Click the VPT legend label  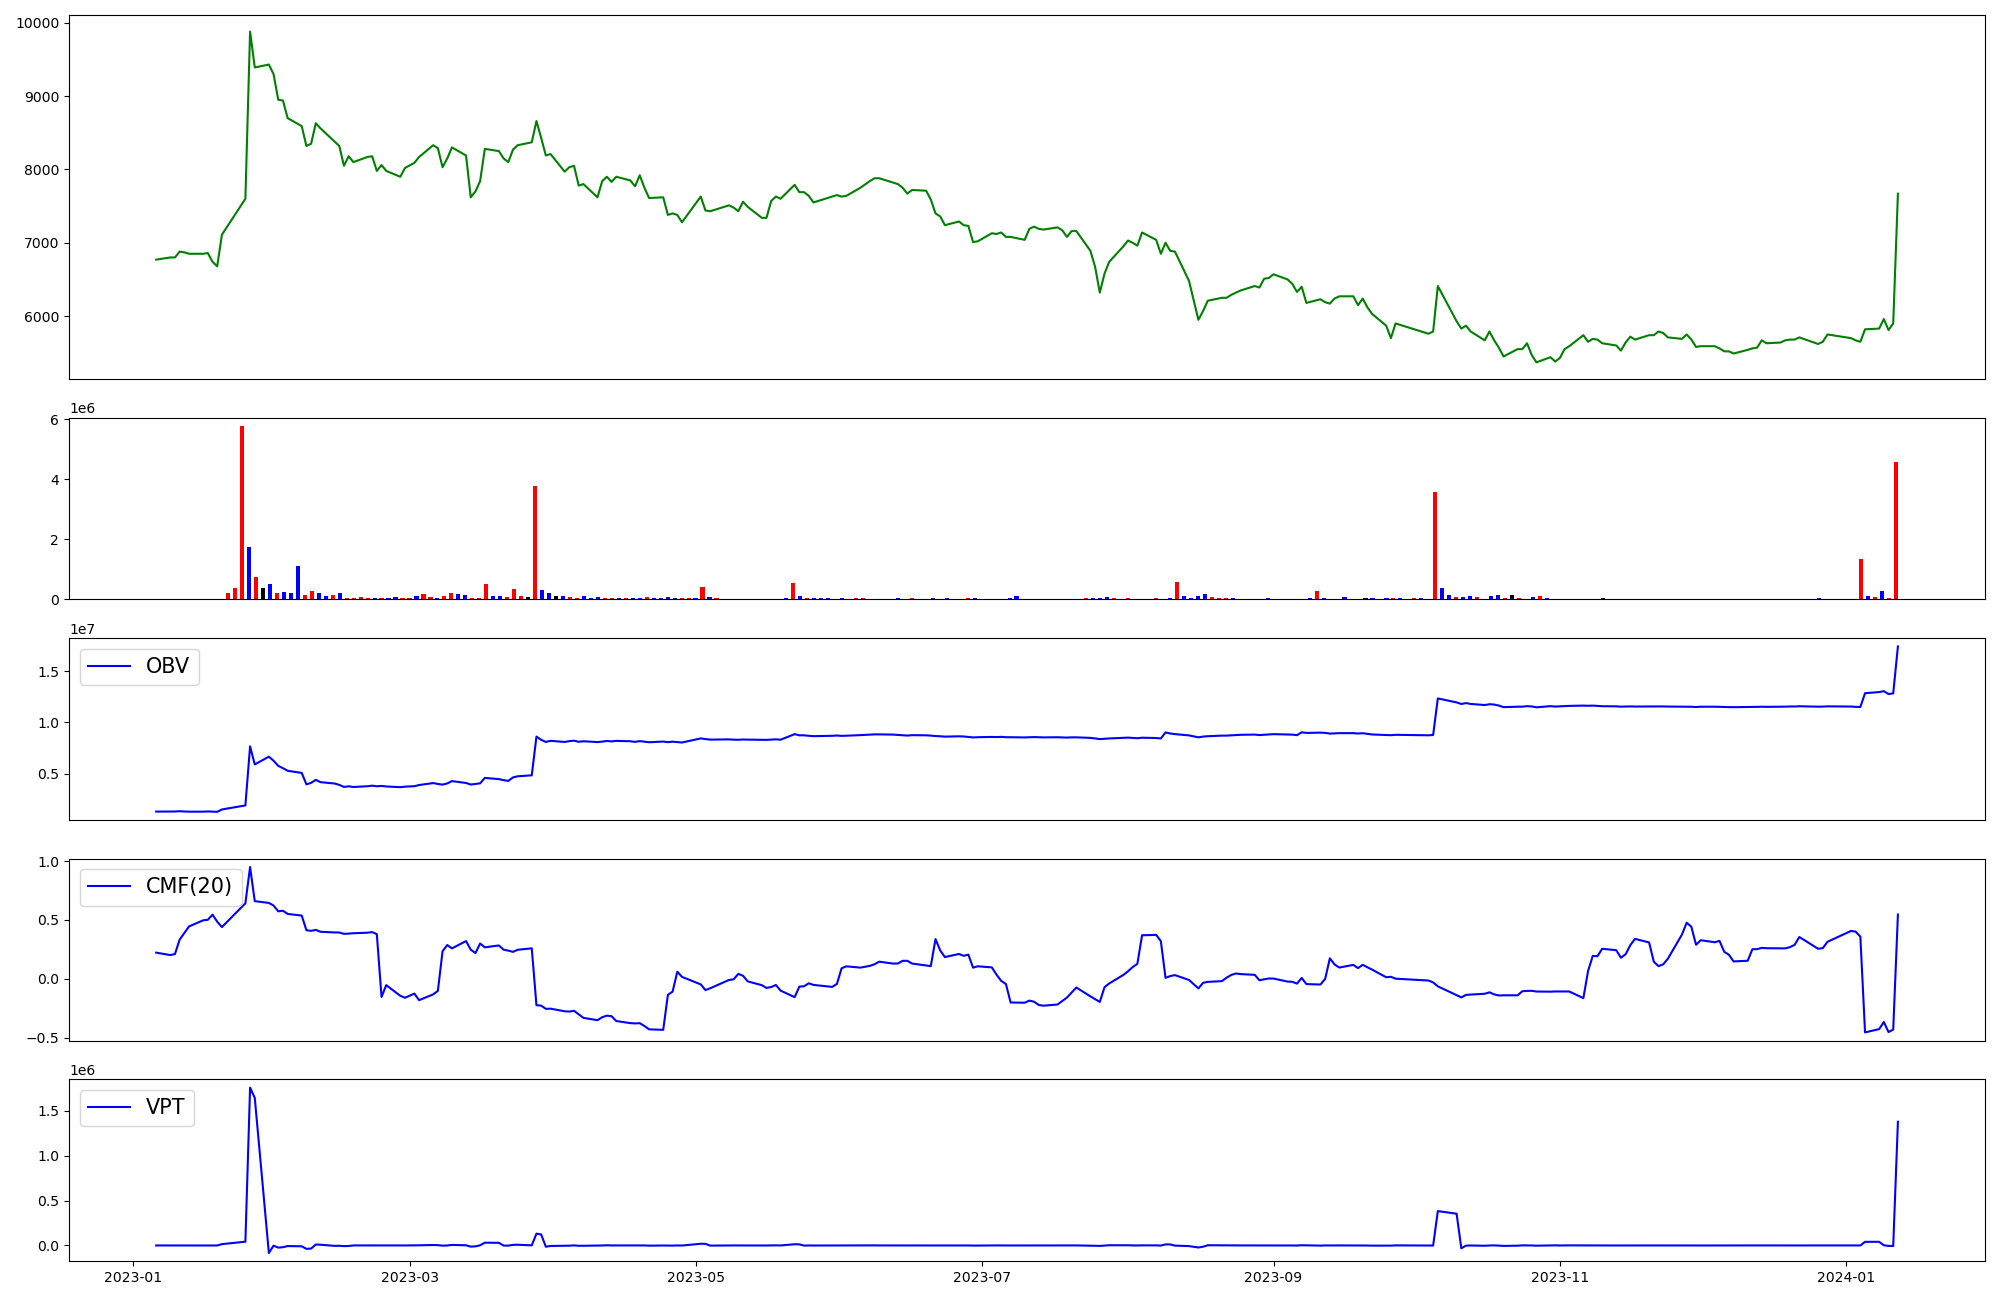point(165,1107)
